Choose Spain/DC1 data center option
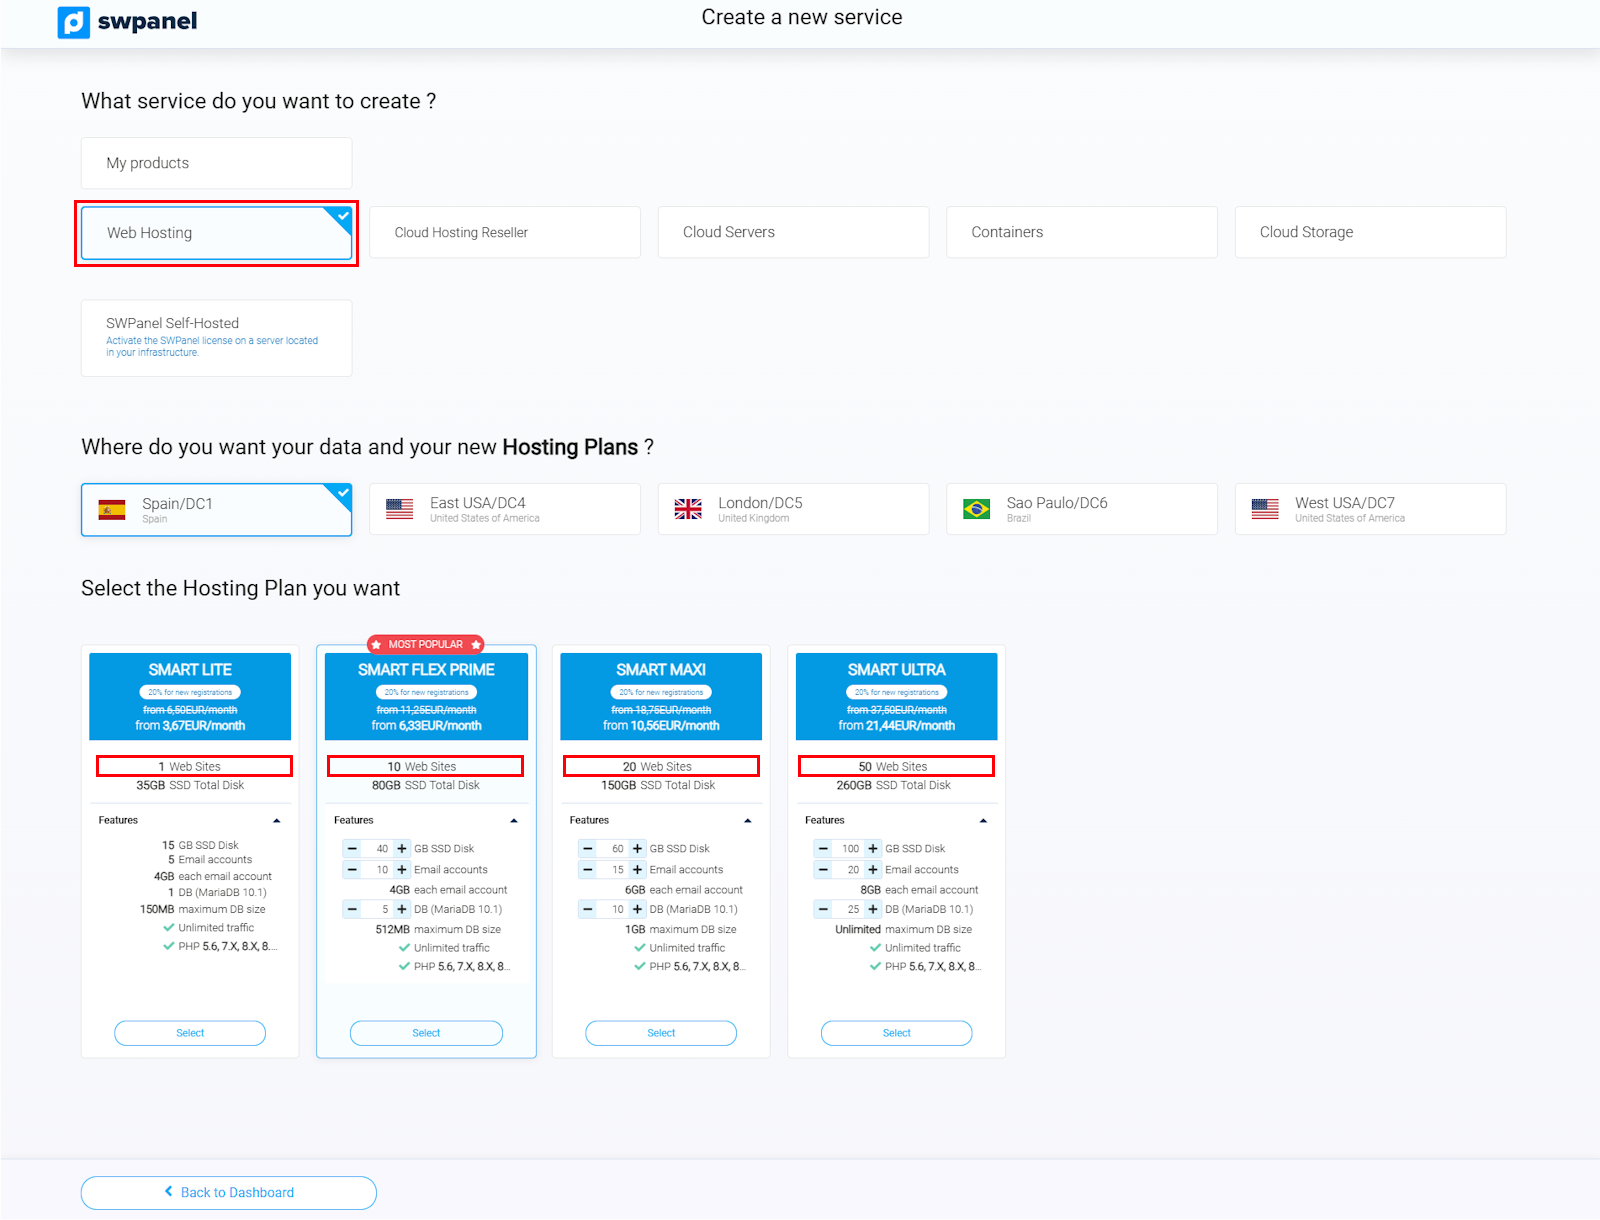Viewport: 1600px width, 1220px height. tap(216, 510)
